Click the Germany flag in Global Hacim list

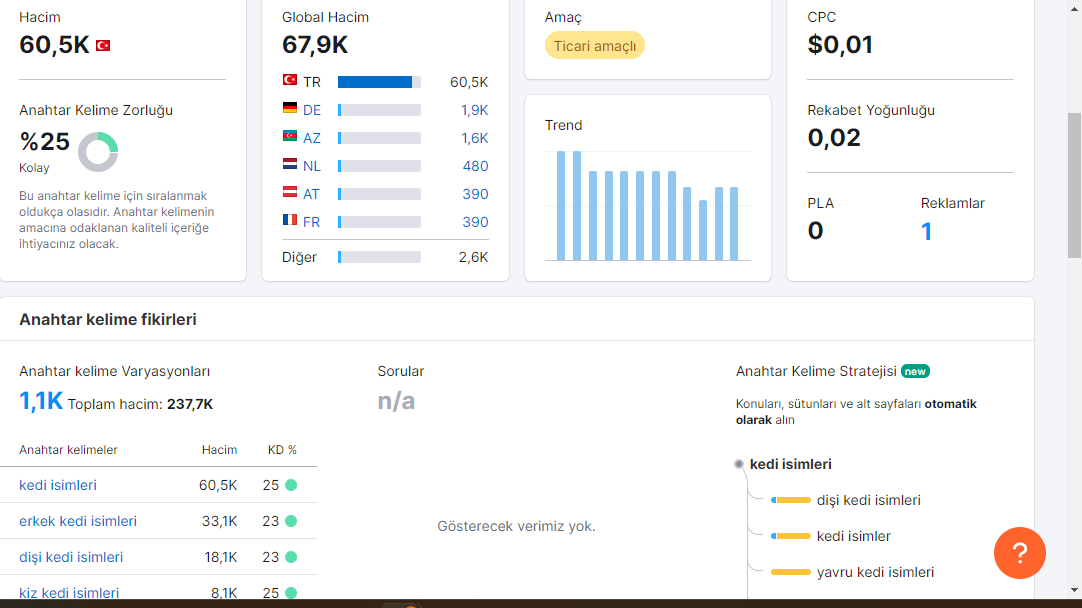(290, 108)
